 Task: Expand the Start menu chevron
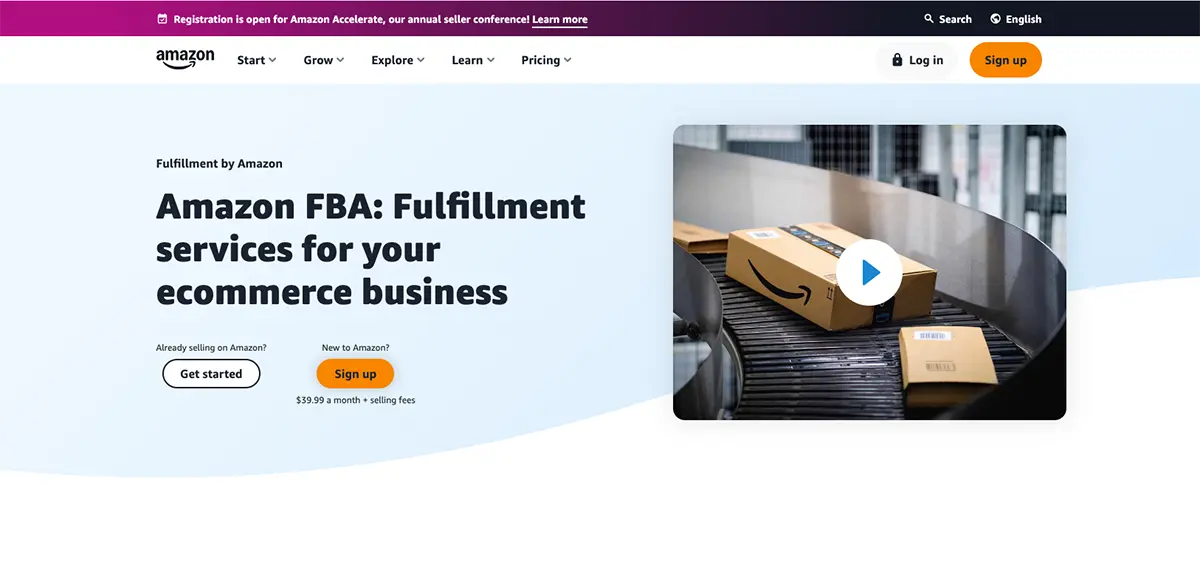(x=272, y=60)
